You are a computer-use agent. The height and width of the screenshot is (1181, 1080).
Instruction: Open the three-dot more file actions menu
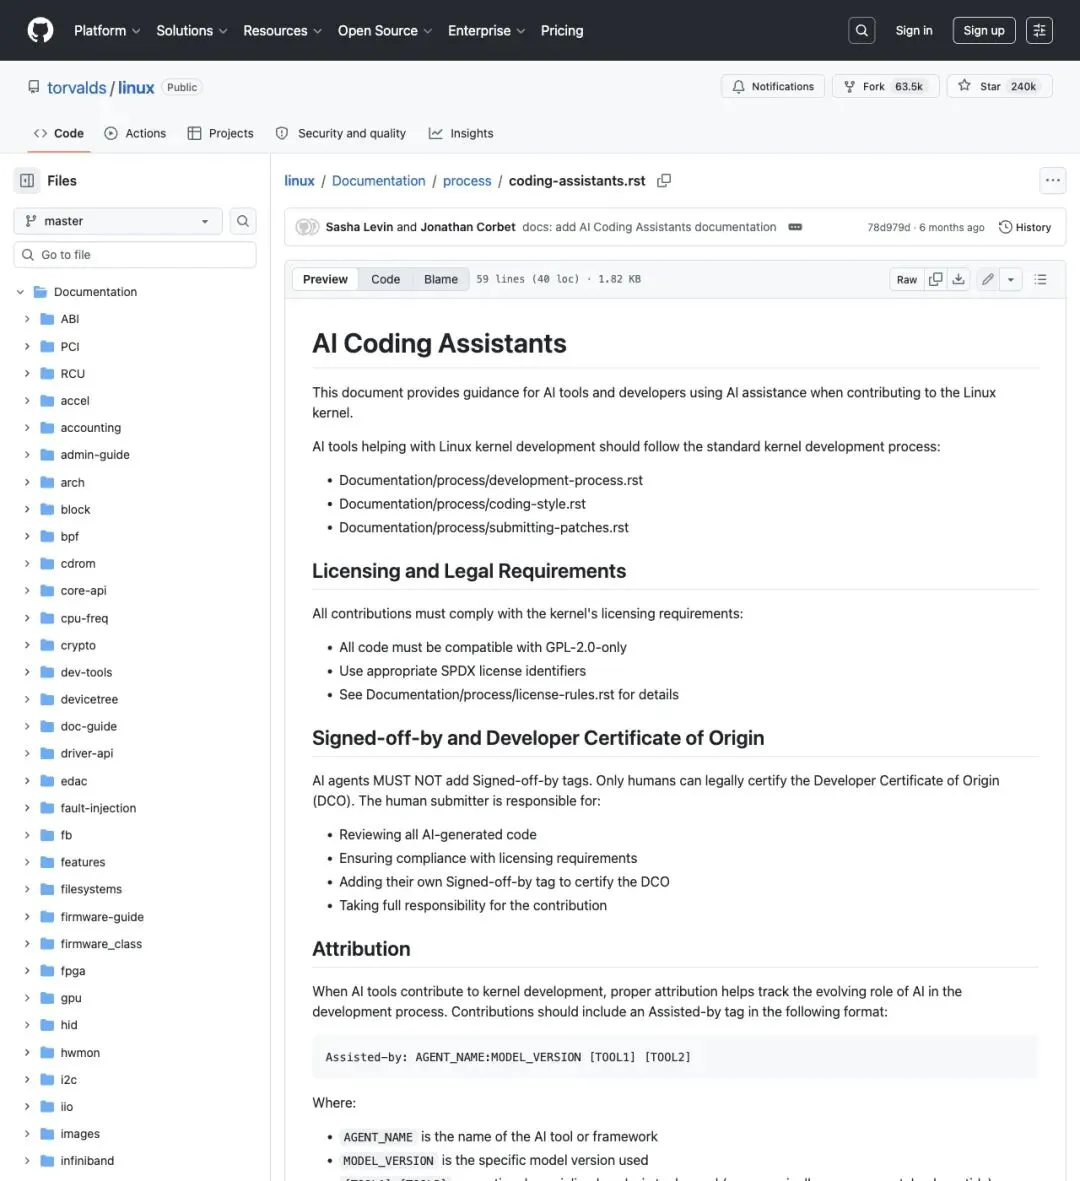pos(1052,180)
